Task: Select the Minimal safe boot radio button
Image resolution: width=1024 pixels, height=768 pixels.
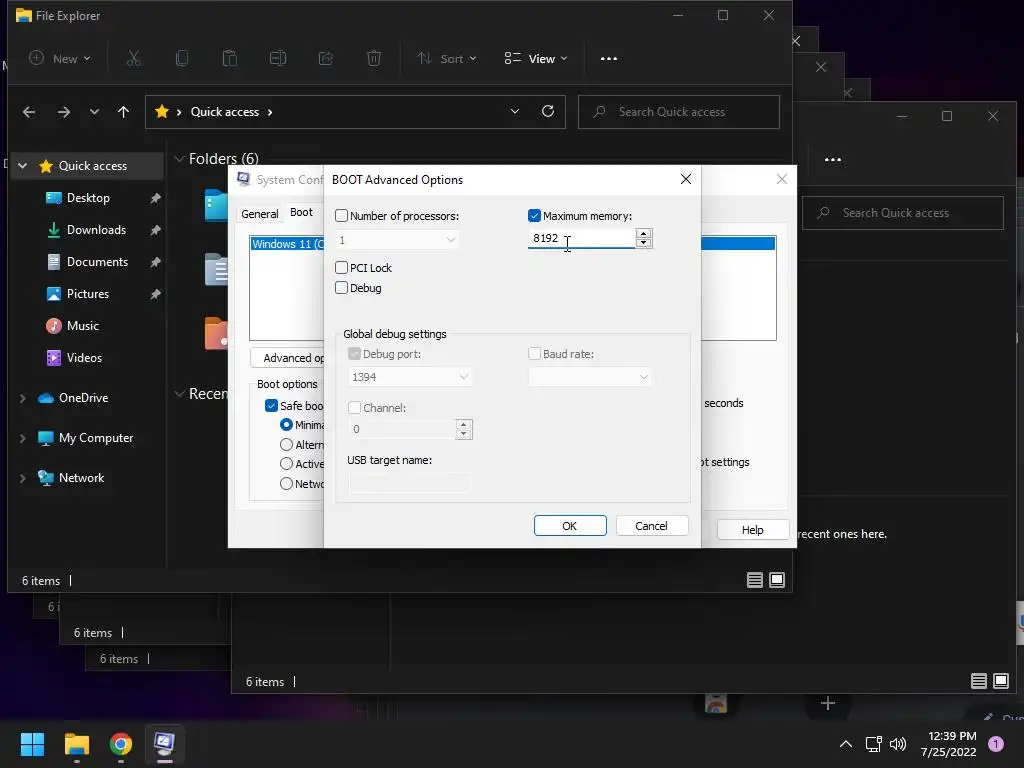Action: coord(286,424)
